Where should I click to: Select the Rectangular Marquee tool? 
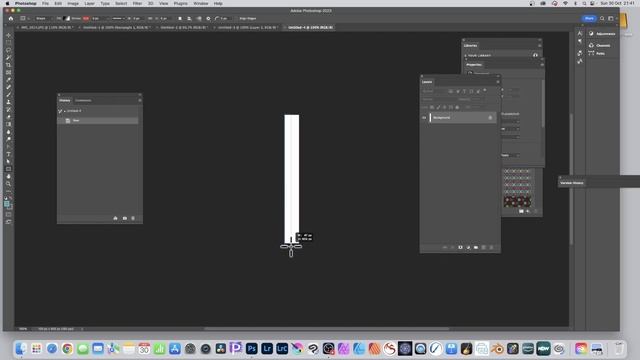tap(9, 43)
